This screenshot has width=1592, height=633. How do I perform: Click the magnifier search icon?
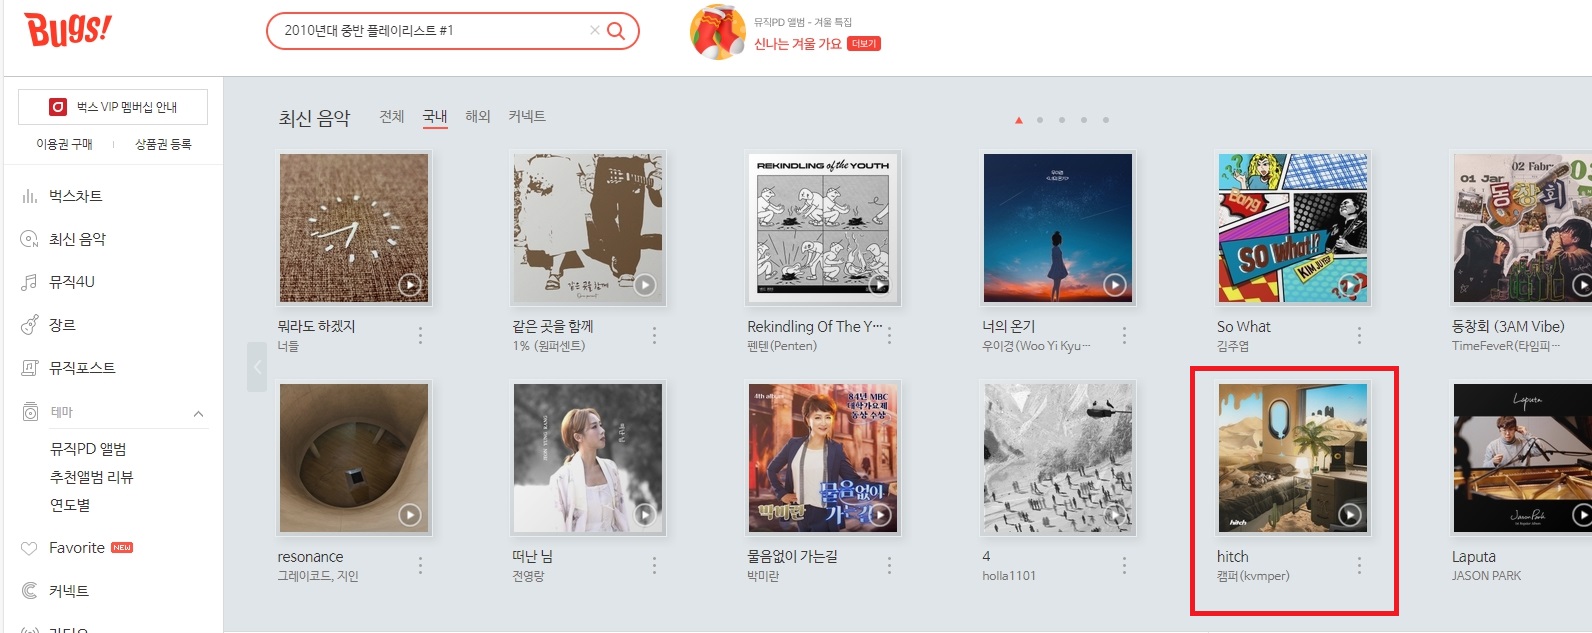click(x=616, y=30)
